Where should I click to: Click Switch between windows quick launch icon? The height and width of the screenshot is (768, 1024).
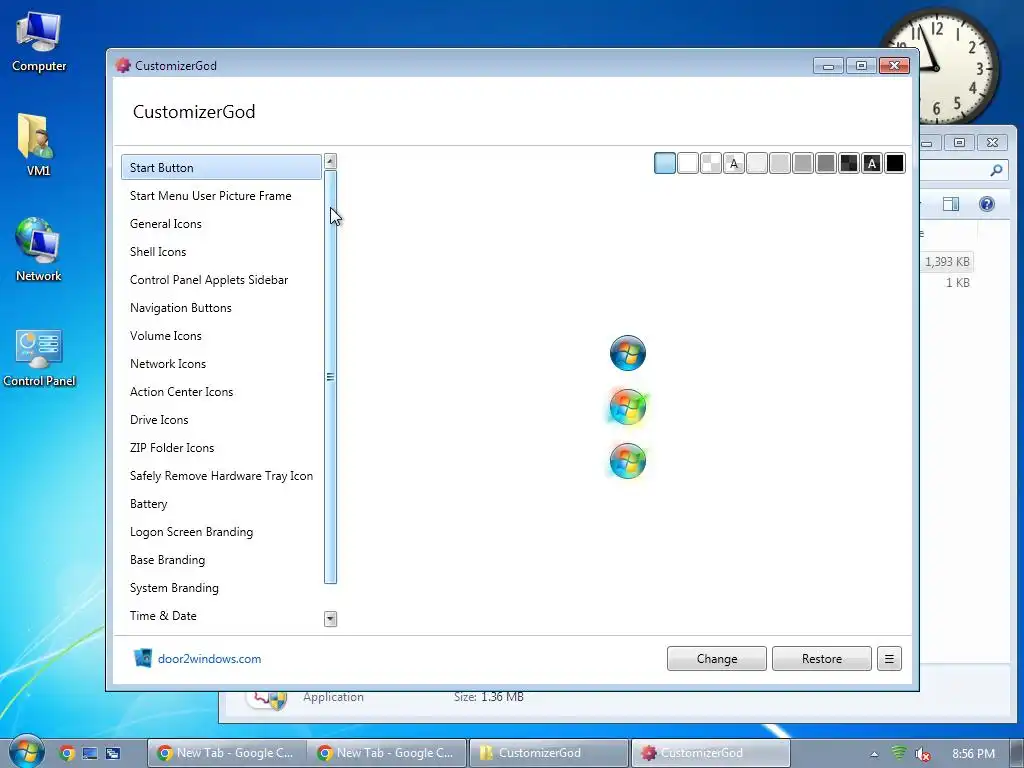[x=113, y=753]
